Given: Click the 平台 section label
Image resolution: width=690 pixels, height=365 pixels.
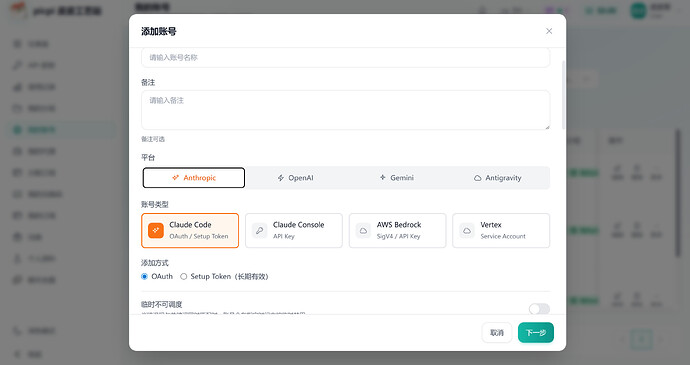Looking at the screenshot, I should (148, 158).
